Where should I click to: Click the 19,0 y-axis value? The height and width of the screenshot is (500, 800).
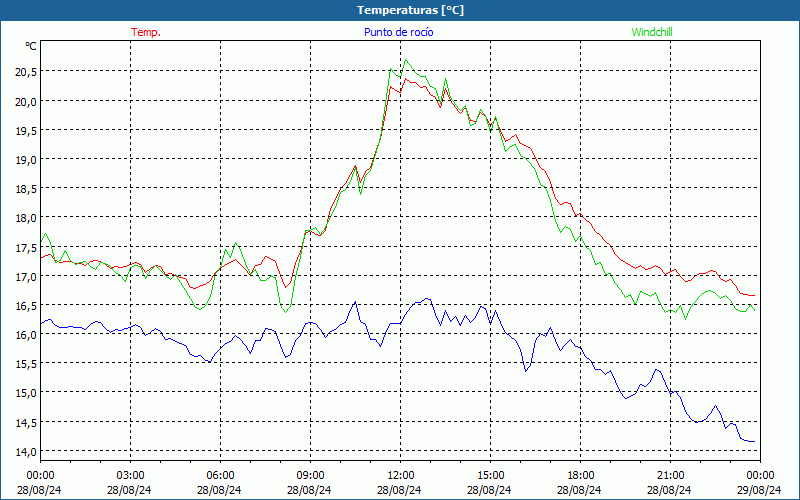pos(26,160)
